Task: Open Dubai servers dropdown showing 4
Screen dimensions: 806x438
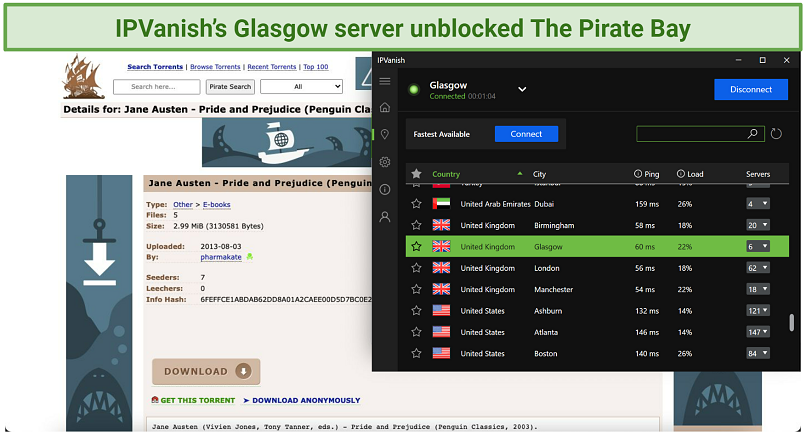Action: point(758,204)
